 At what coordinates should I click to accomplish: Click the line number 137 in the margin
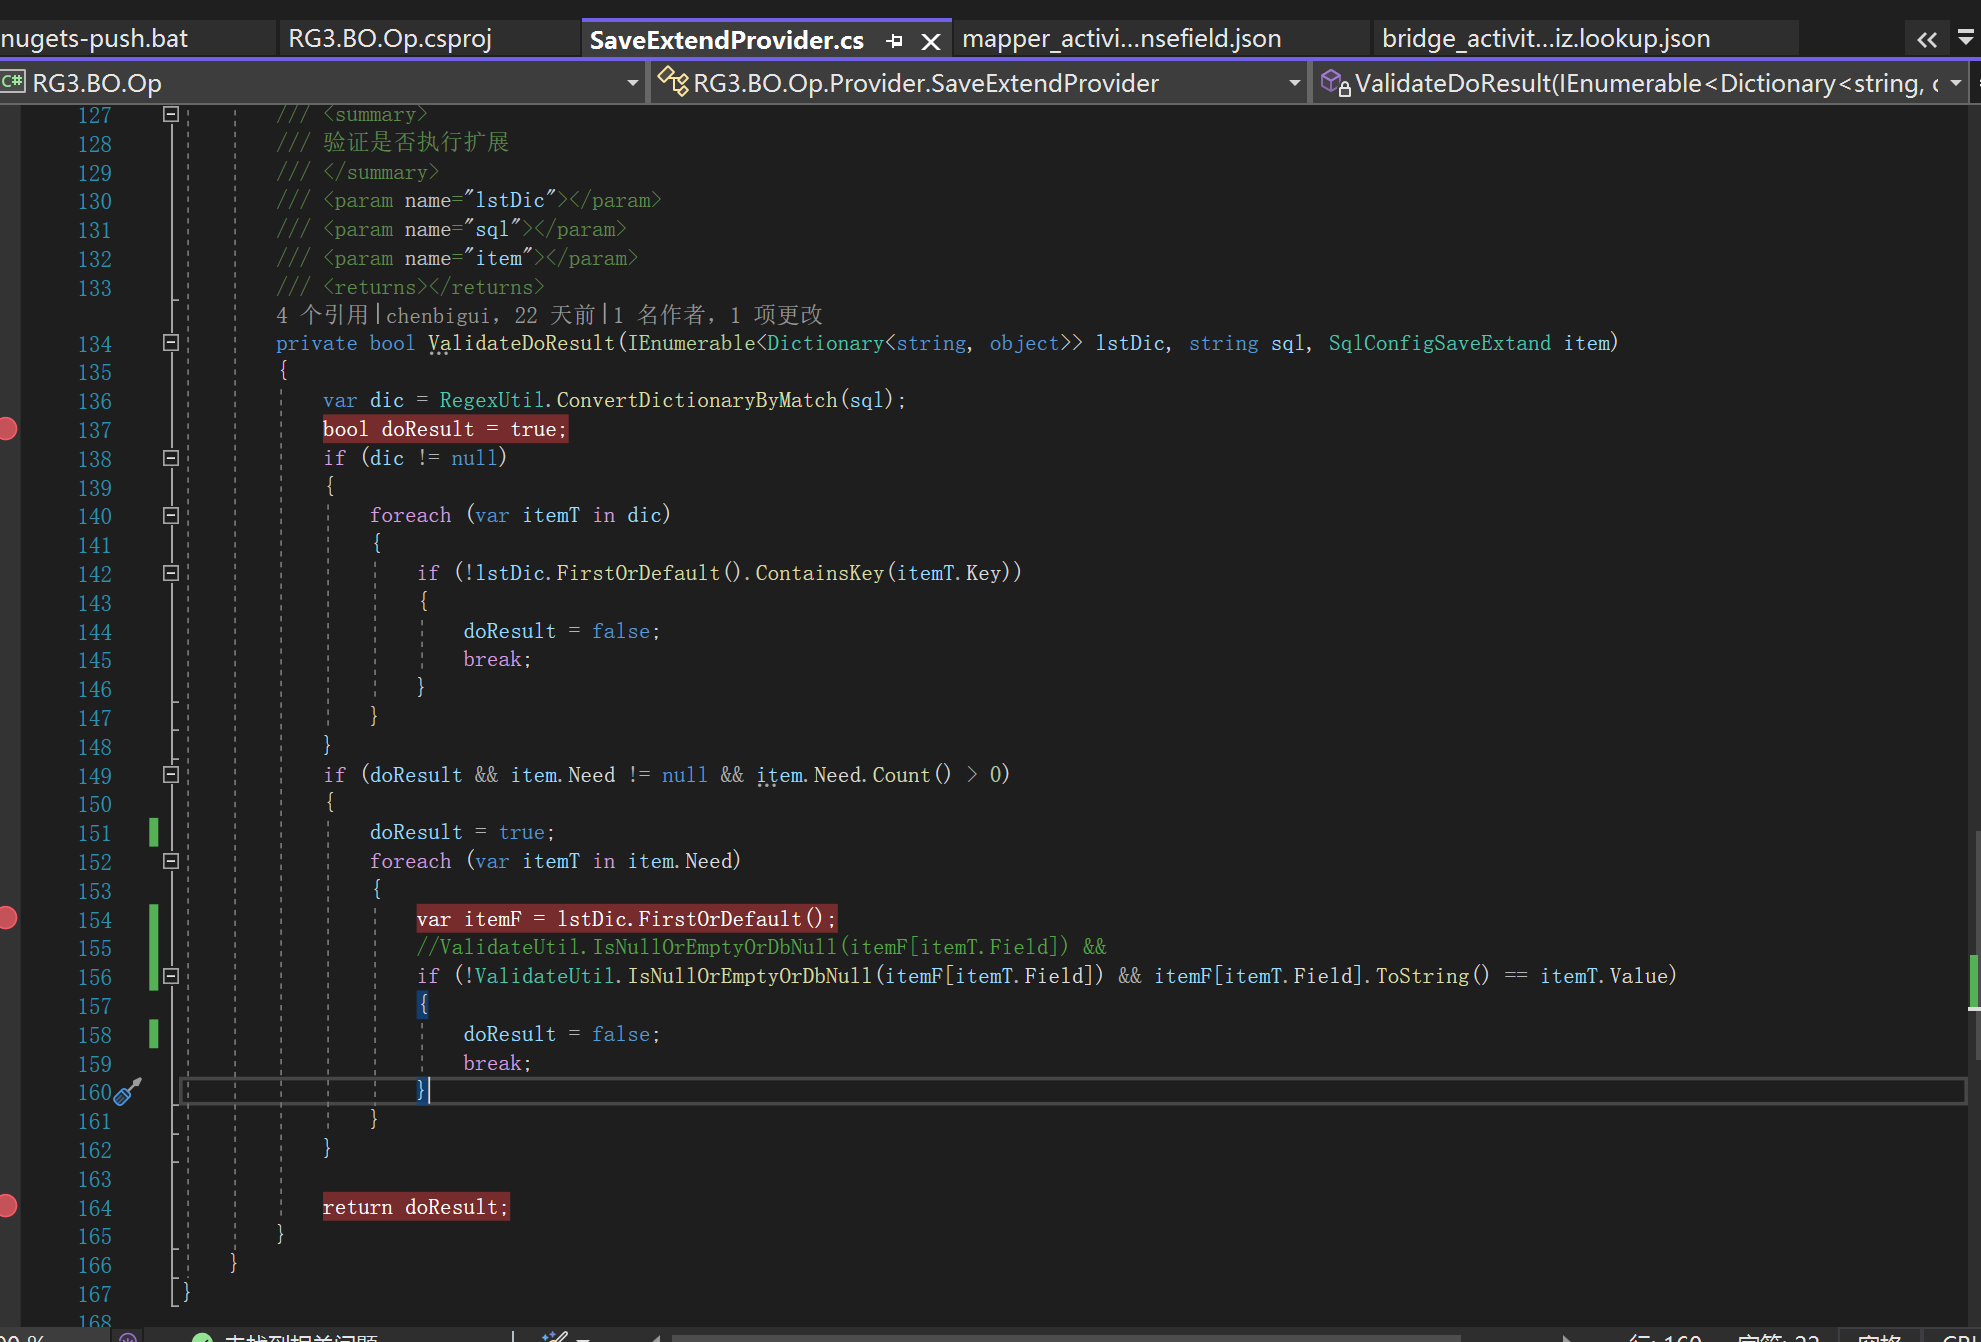pyautogui.click(x=95, y=430)
